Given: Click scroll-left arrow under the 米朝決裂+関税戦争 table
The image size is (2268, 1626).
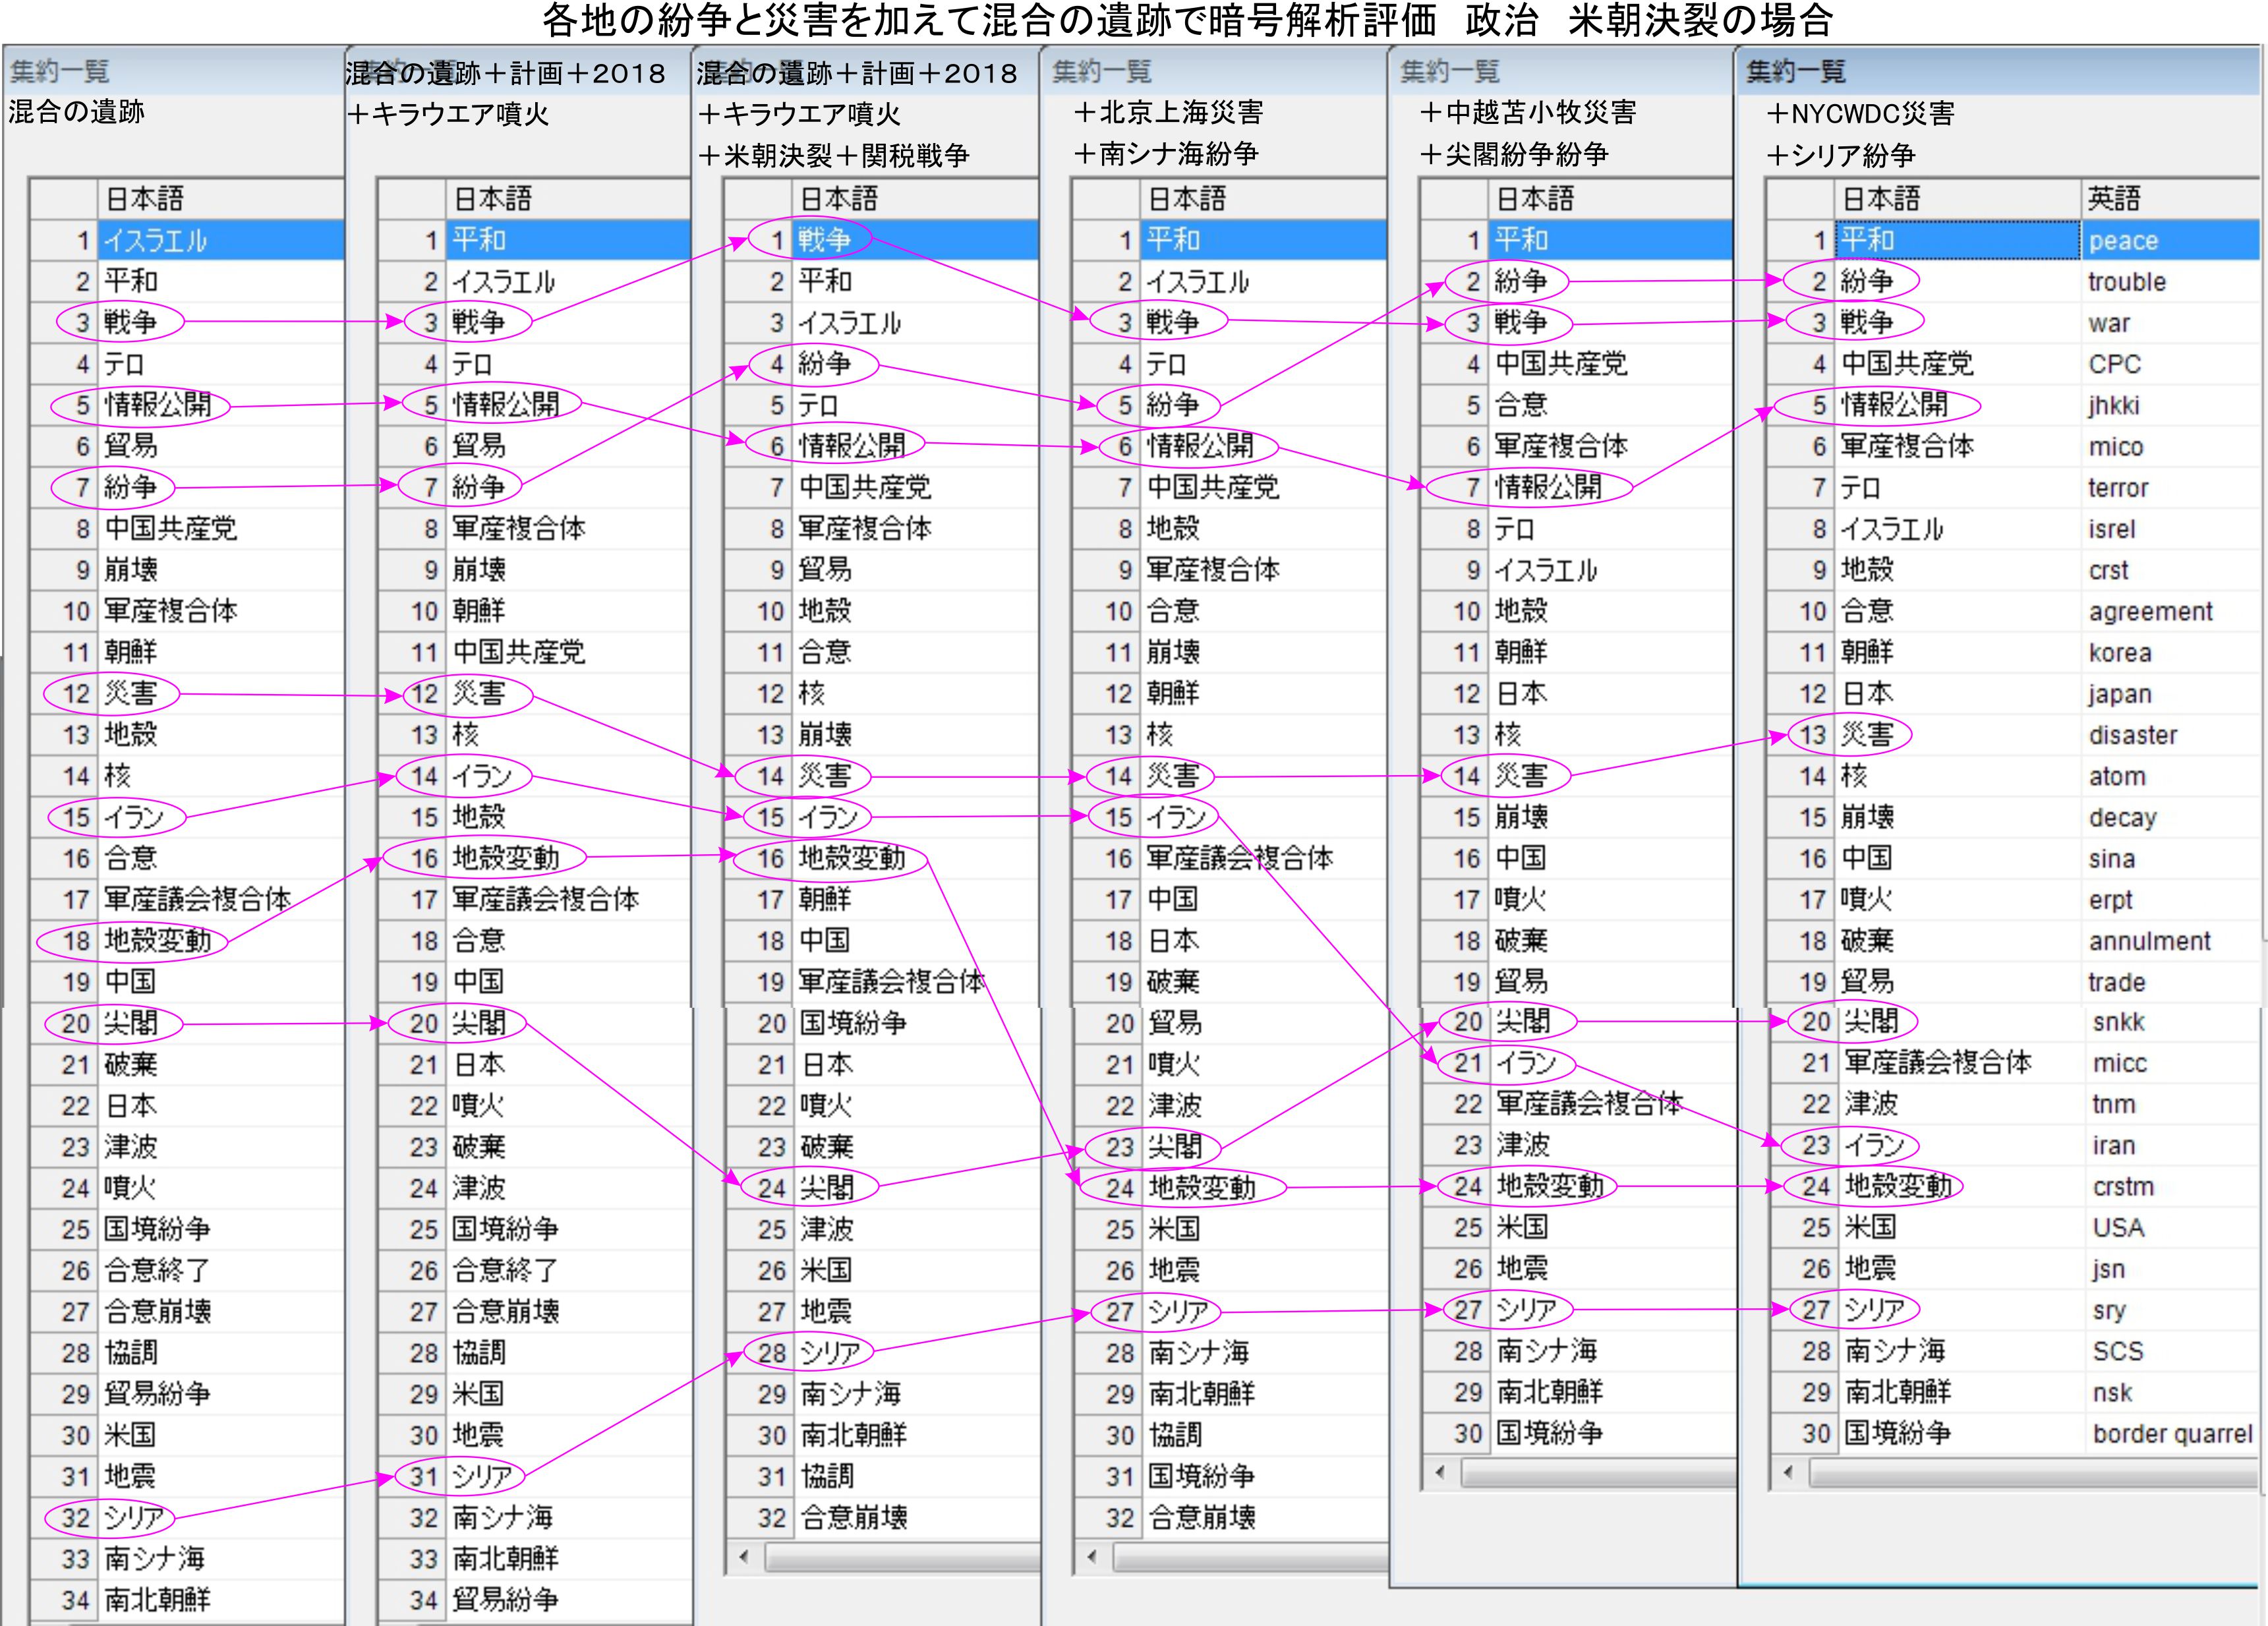Looking at the screenshot, I should (743, 1556).
